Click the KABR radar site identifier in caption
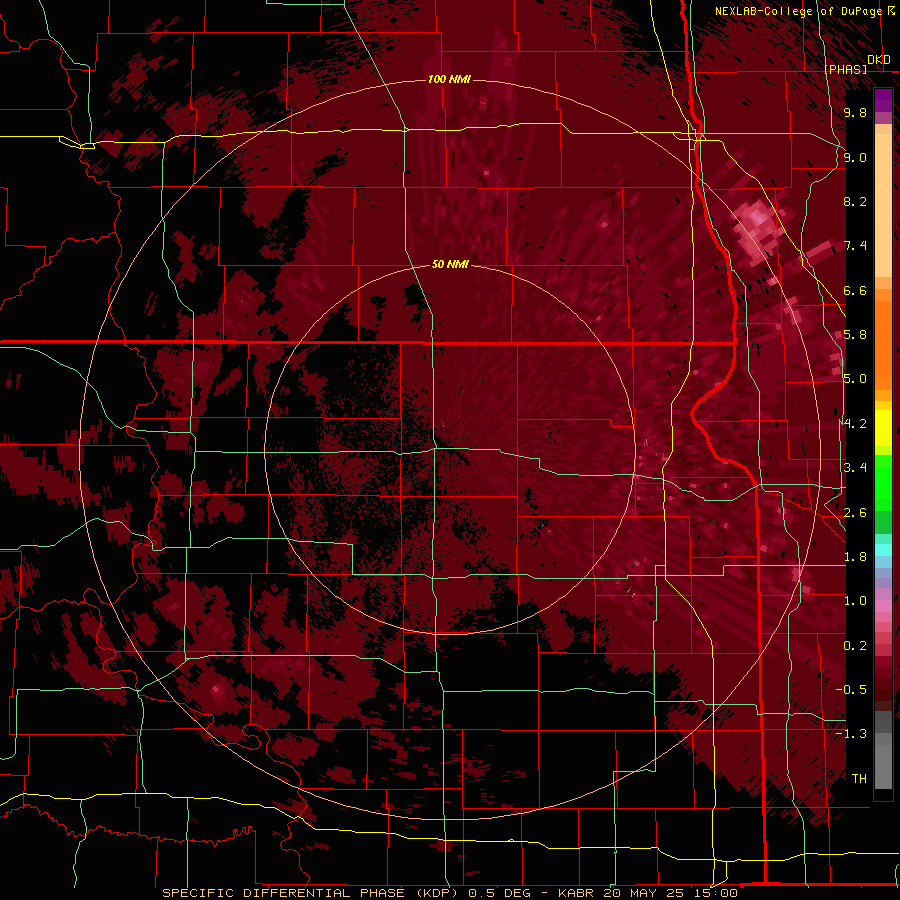This screenshot has width=900, height=900. [577, 893]
